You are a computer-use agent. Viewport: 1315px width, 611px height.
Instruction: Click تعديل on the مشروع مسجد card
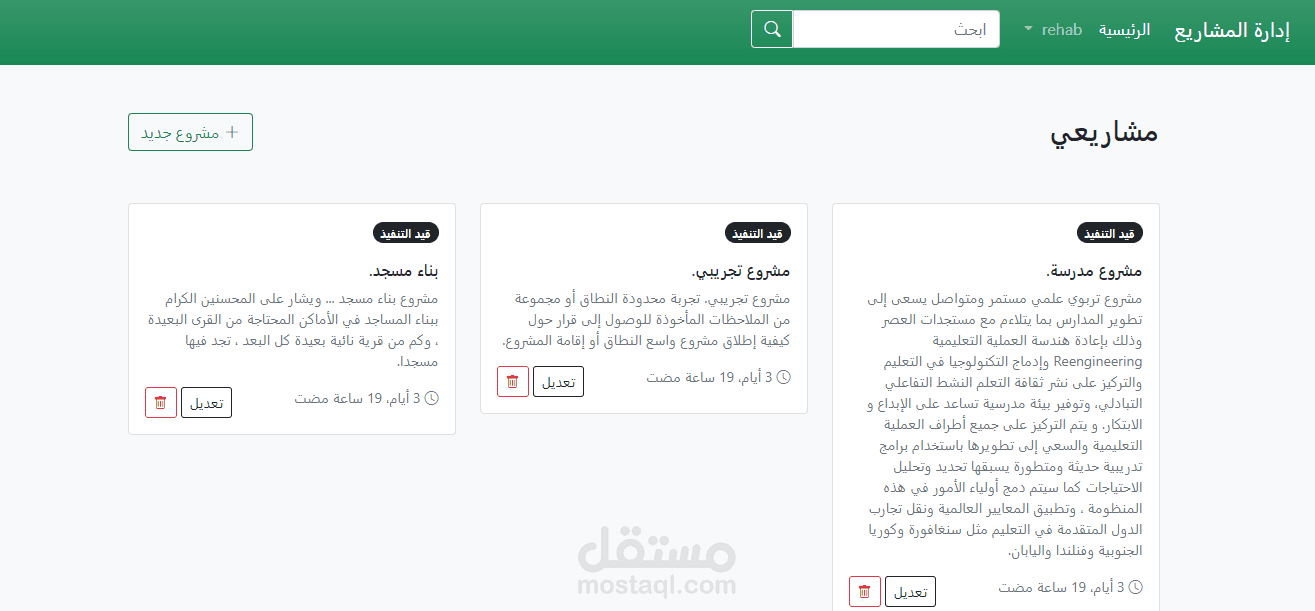point(206,402)
